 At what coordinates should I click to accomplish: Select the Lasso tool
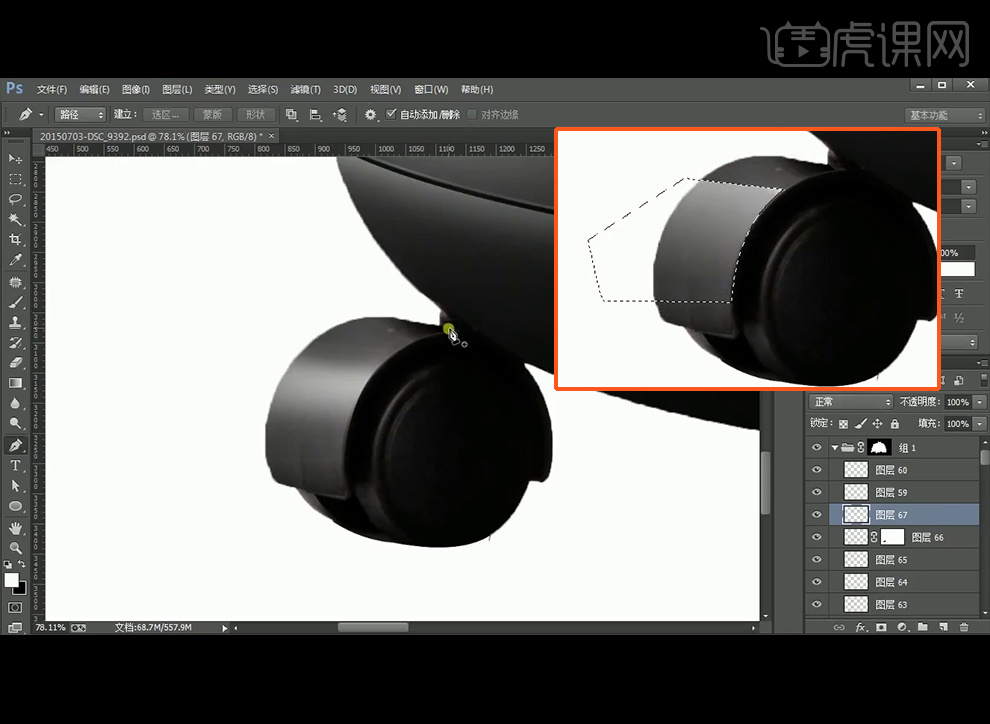(x=15, y=199)
